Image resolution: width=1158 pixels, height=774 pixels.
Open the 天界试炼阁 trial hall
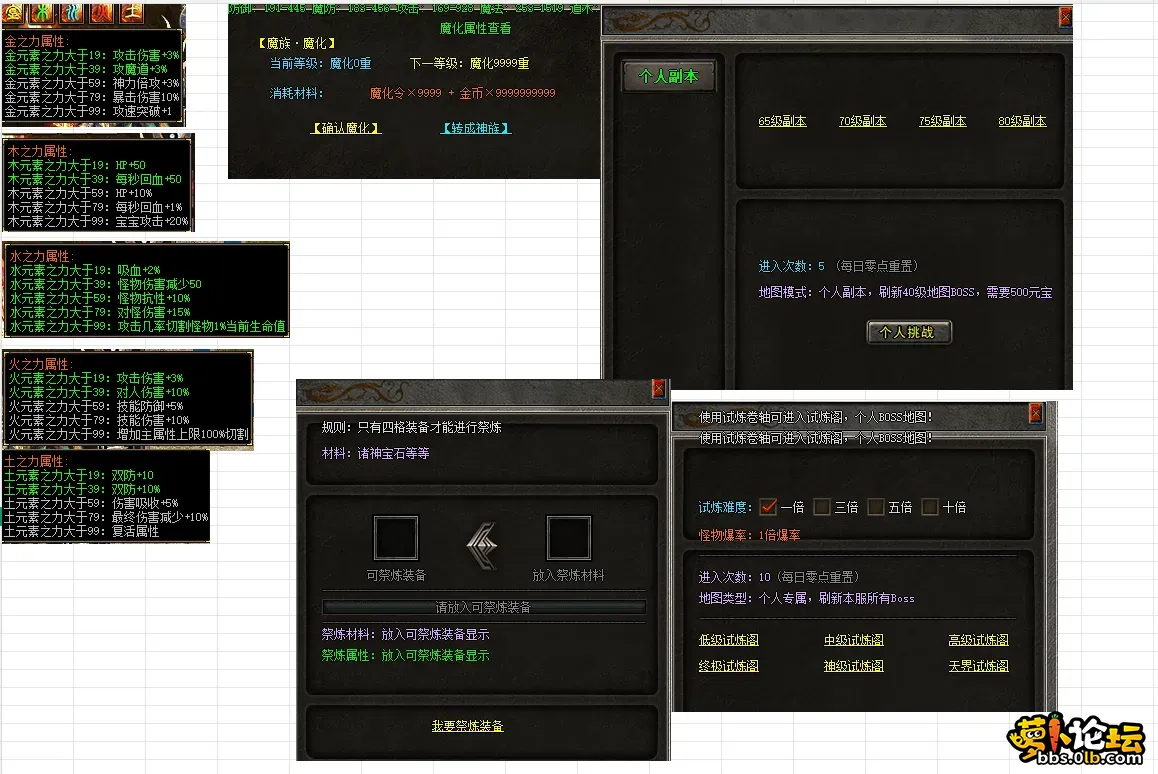[979, 666]
